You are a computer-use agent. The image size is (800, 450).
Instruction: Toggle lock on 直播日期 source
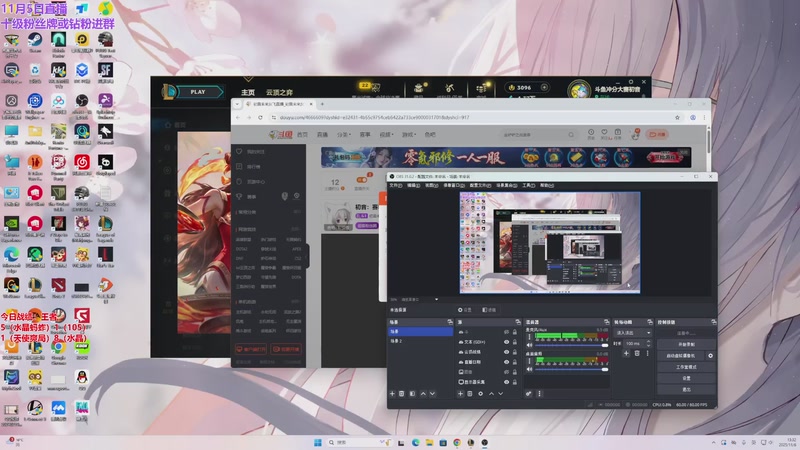(x=514, y=362)
